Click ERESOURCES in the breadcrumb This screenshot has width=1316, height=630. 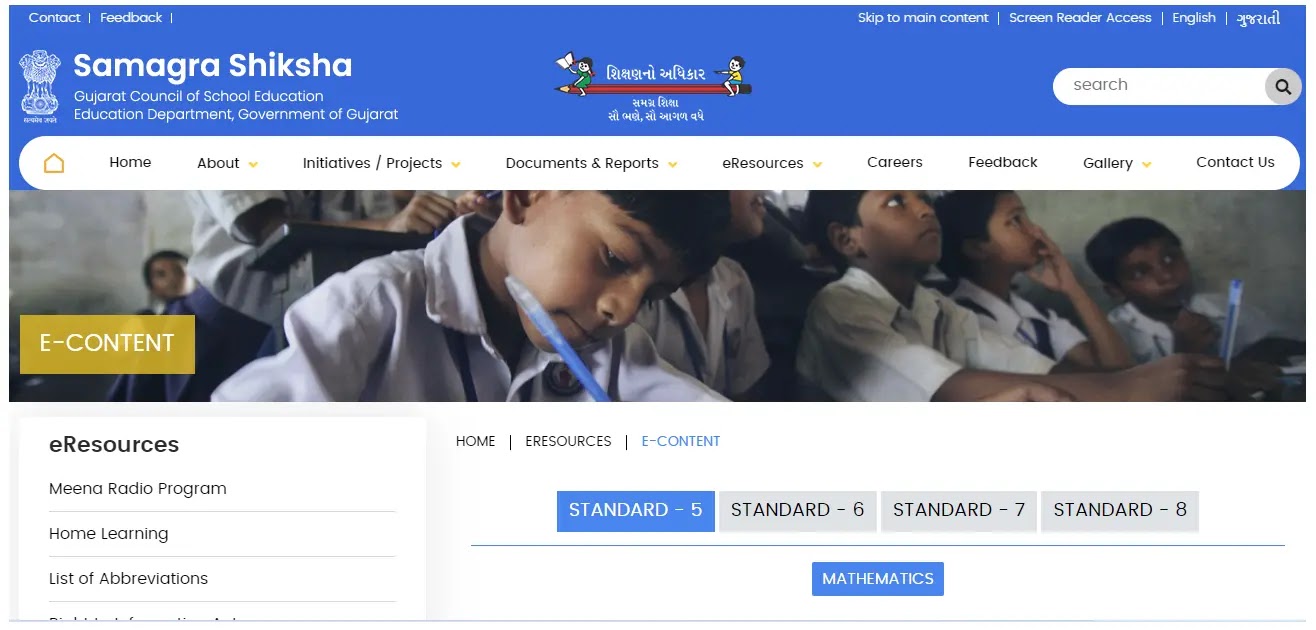[568, 441]
